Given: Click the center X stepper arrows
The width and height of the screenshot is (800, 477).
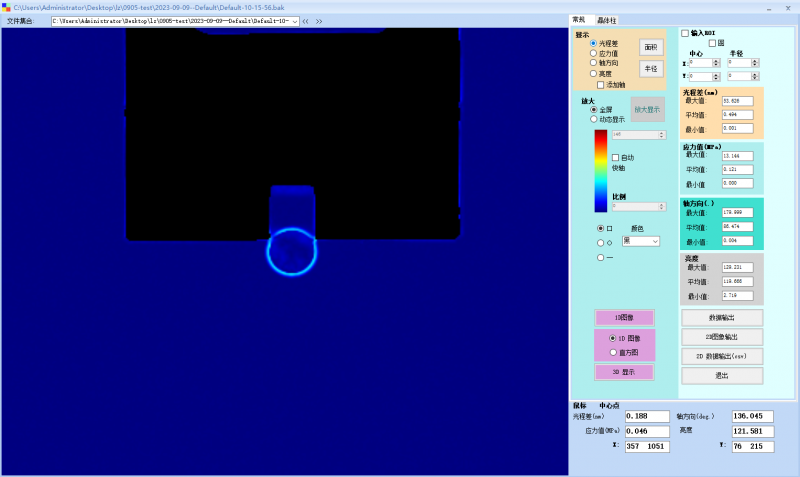Looking at the screenshot, I should pyautogui.click(x=716, y=63).
